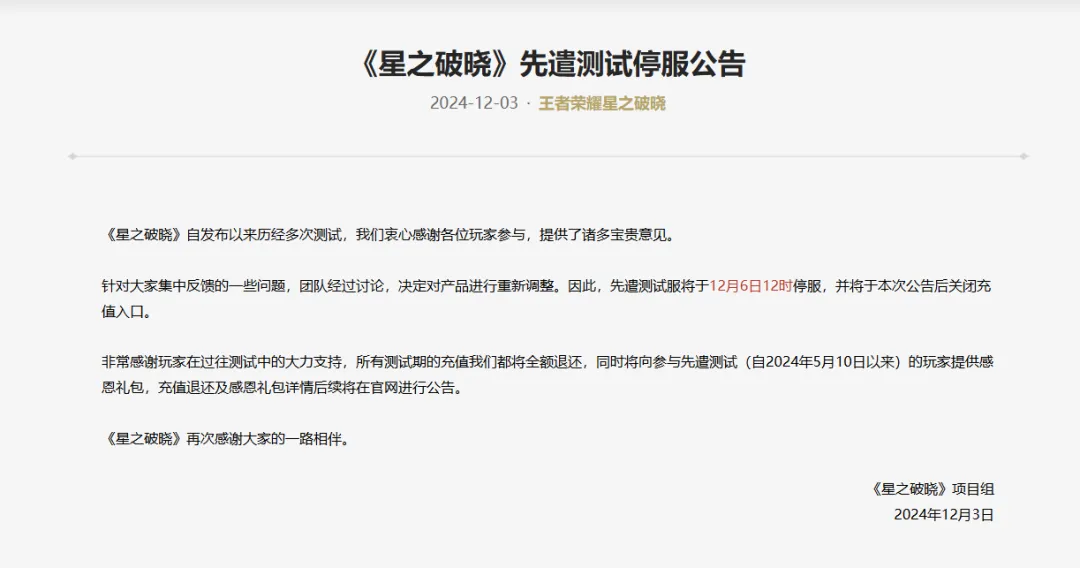Click the signature 《星之破晓》项目组
The width and height of the screenshot is (1080, 568).
click(x=931, y=490)
